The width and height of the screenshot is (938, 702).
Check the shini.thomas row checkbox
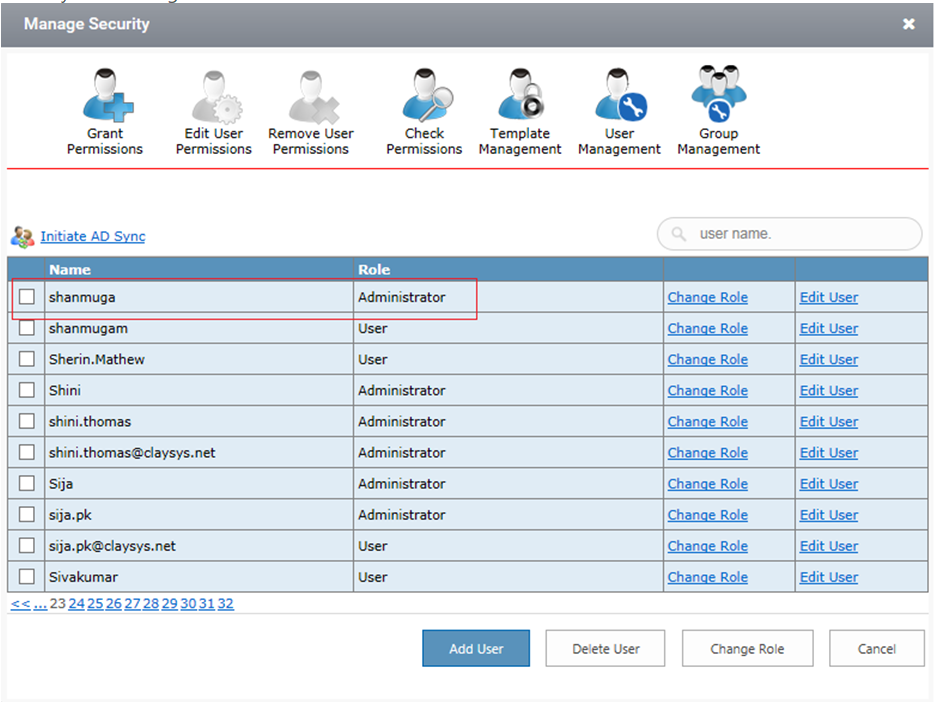(27, 421)
